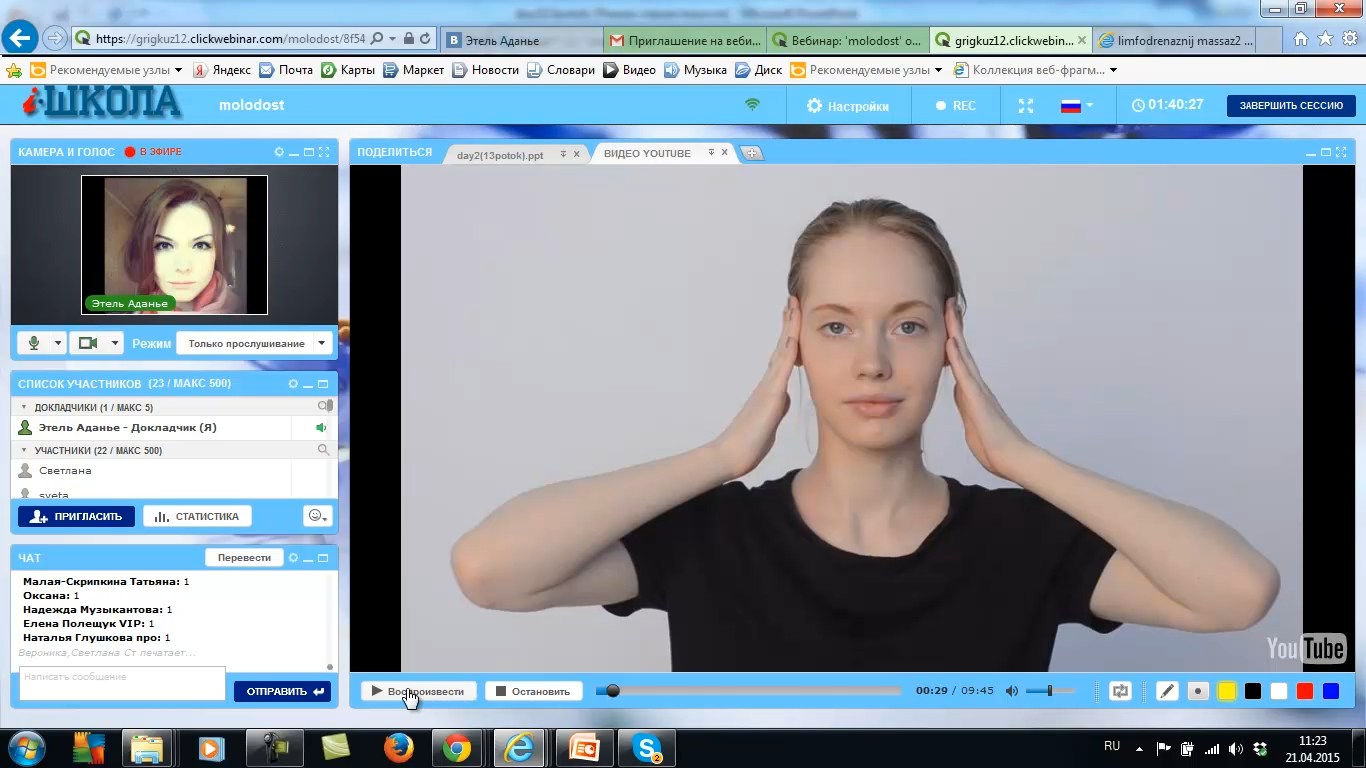Open participants list settings gear

(x=293, y=384)
